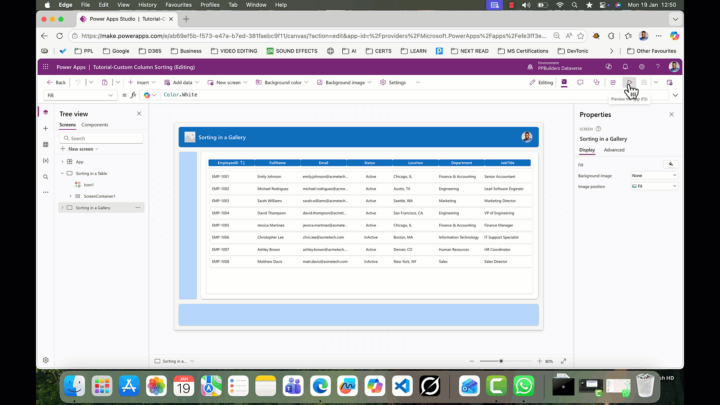
Task: Open the Background color dropdown
Action: (306, 83)
